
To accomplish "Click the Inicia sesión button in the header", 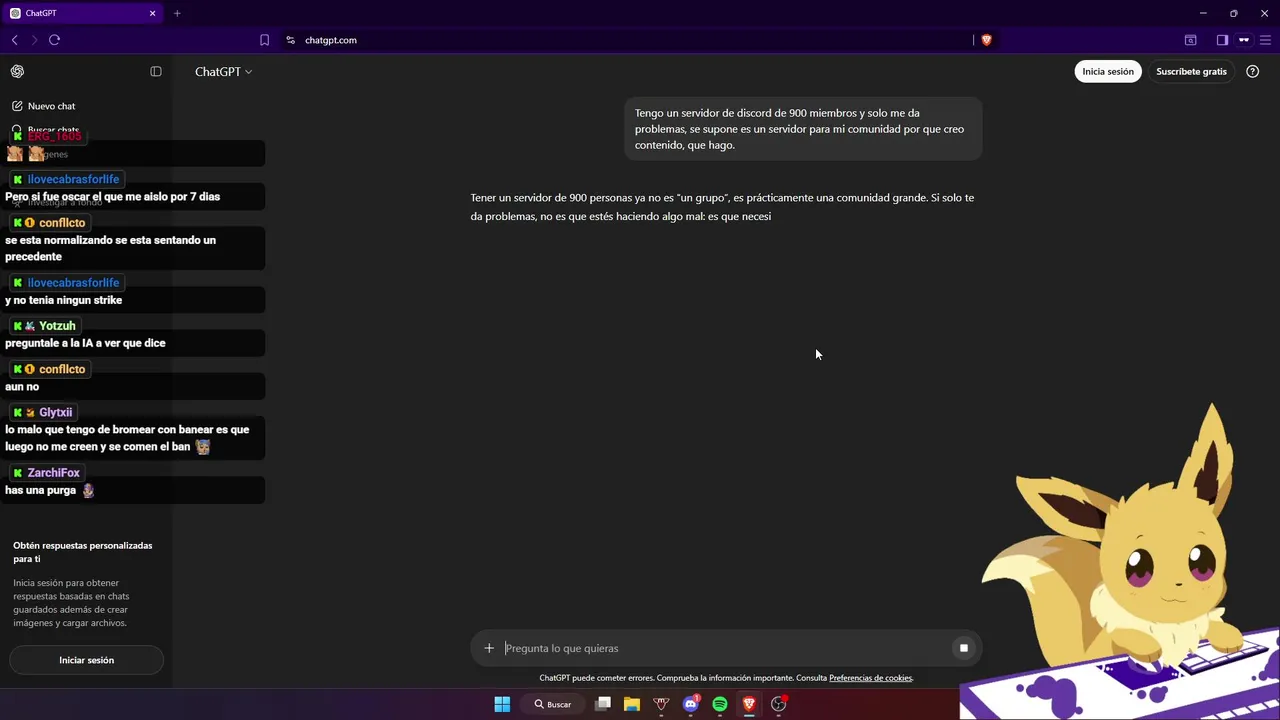I will point(1108,71).
